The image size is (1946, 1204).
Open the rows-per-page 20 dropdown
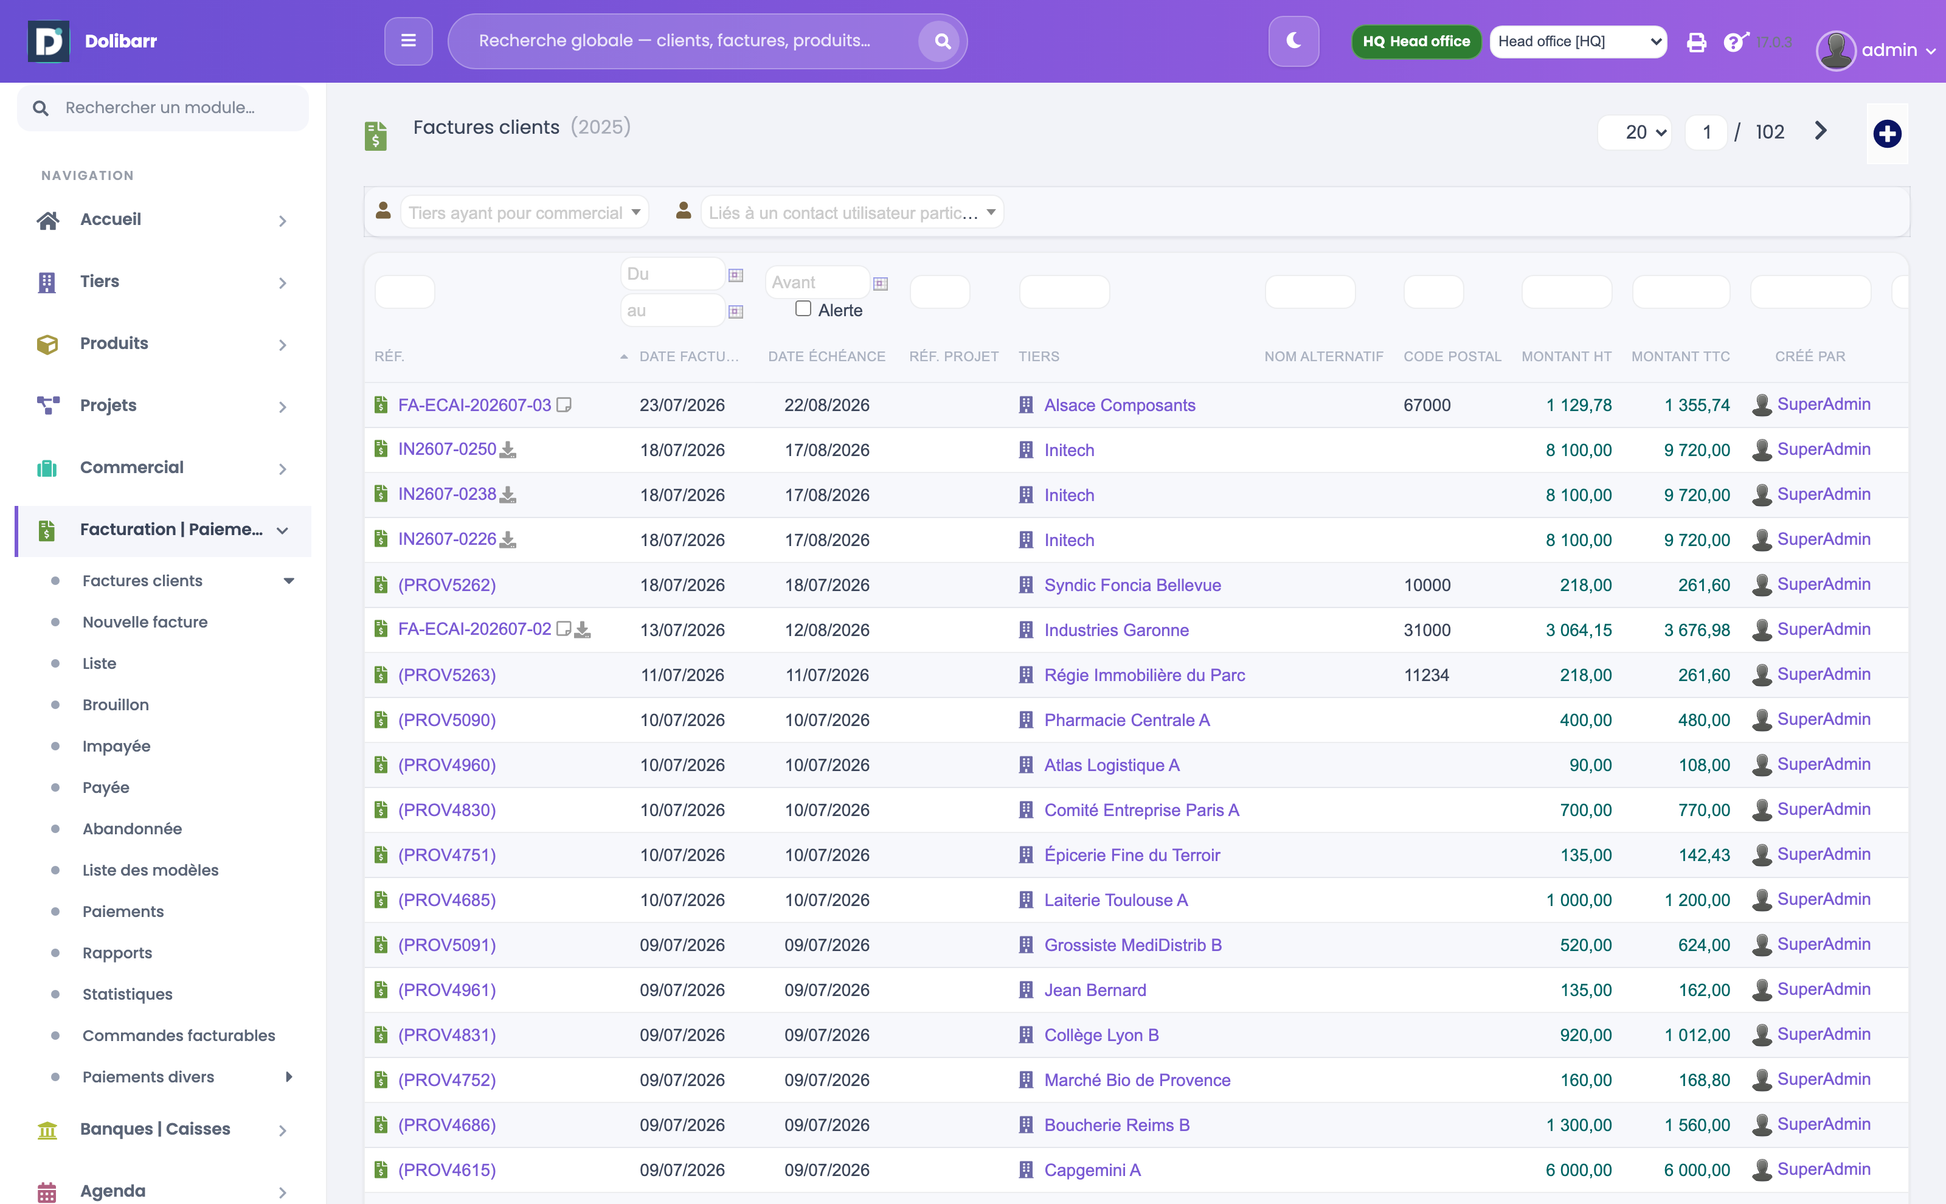(1635, 132)
